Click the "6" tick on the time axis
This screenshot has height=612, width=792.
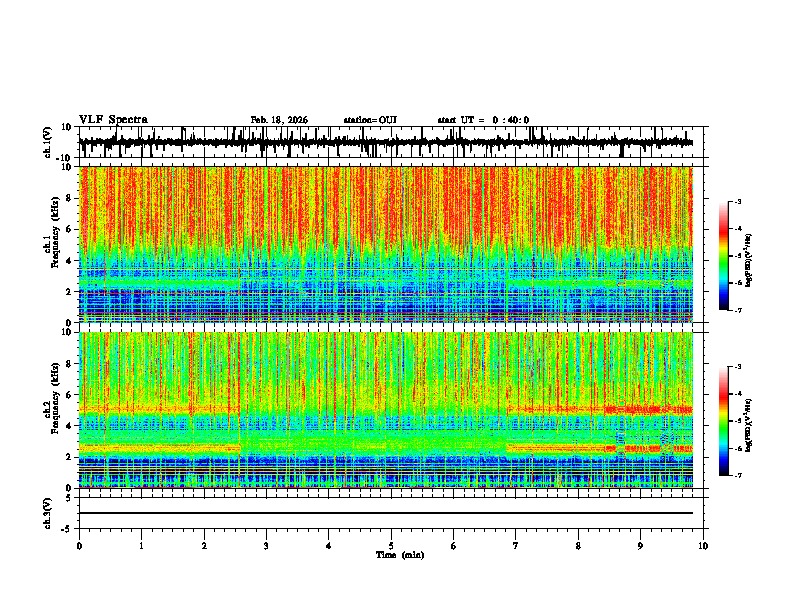(454, 546)
